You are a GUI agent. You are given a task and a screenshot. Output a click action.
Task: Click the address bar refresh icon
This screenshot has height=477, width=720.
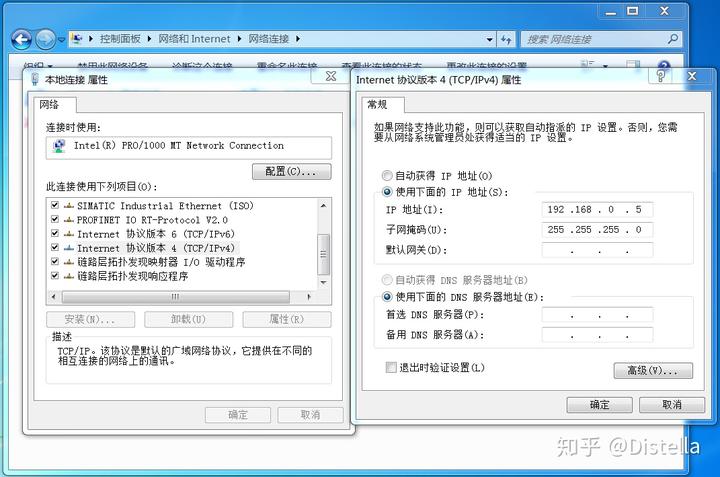coord(506,39)
